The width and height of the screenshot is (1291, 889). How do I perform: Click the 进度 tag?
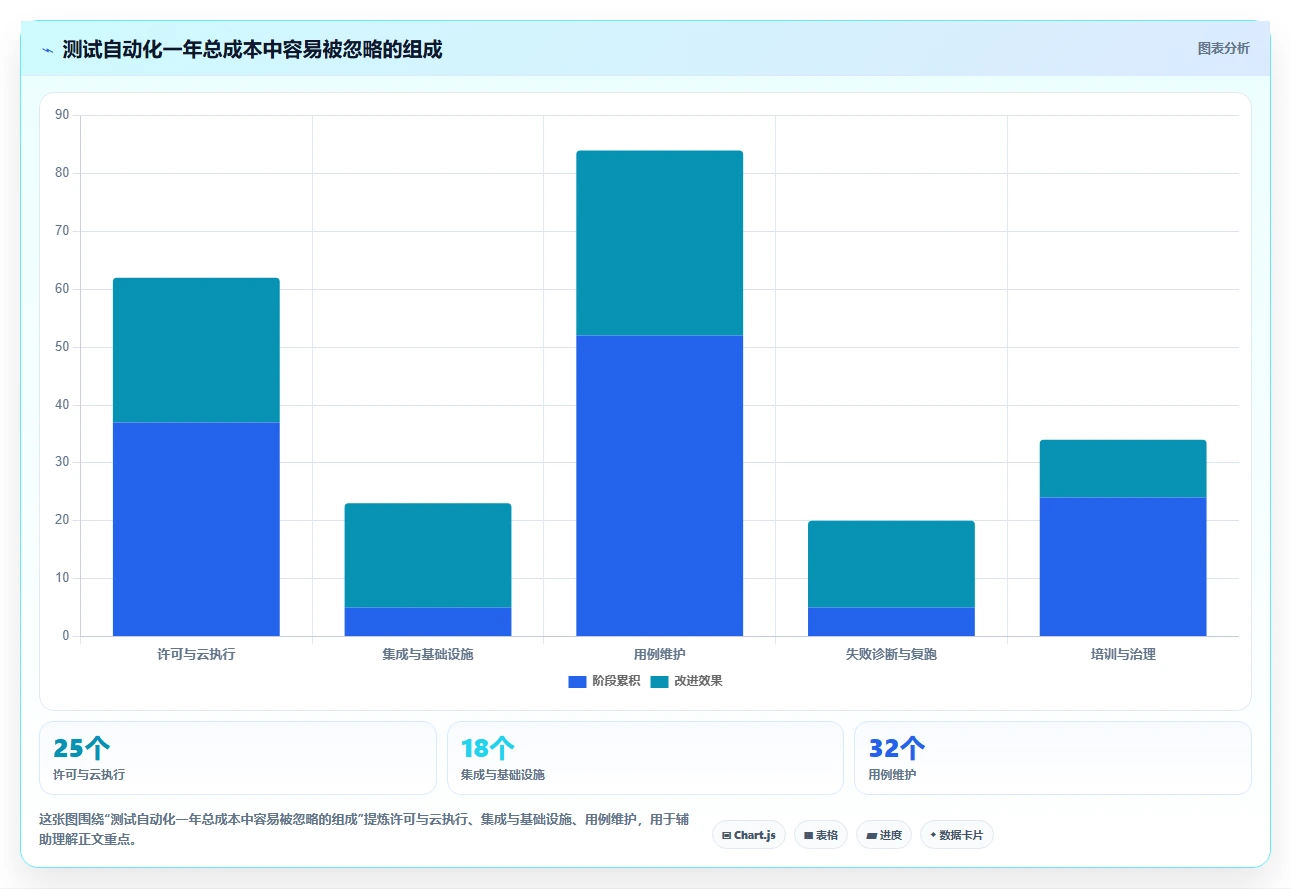pyautogui.click(x=884, y=835)
